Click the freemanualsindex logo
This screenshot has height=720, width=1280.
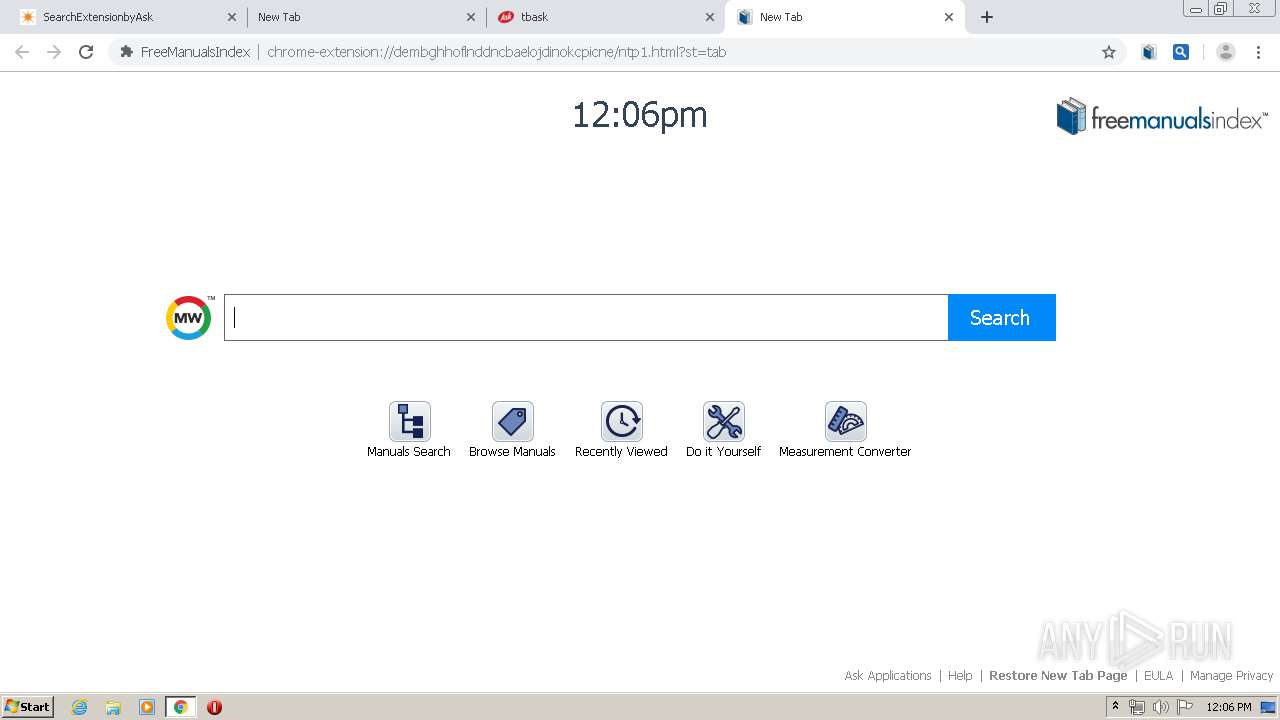click(1162, 117)
